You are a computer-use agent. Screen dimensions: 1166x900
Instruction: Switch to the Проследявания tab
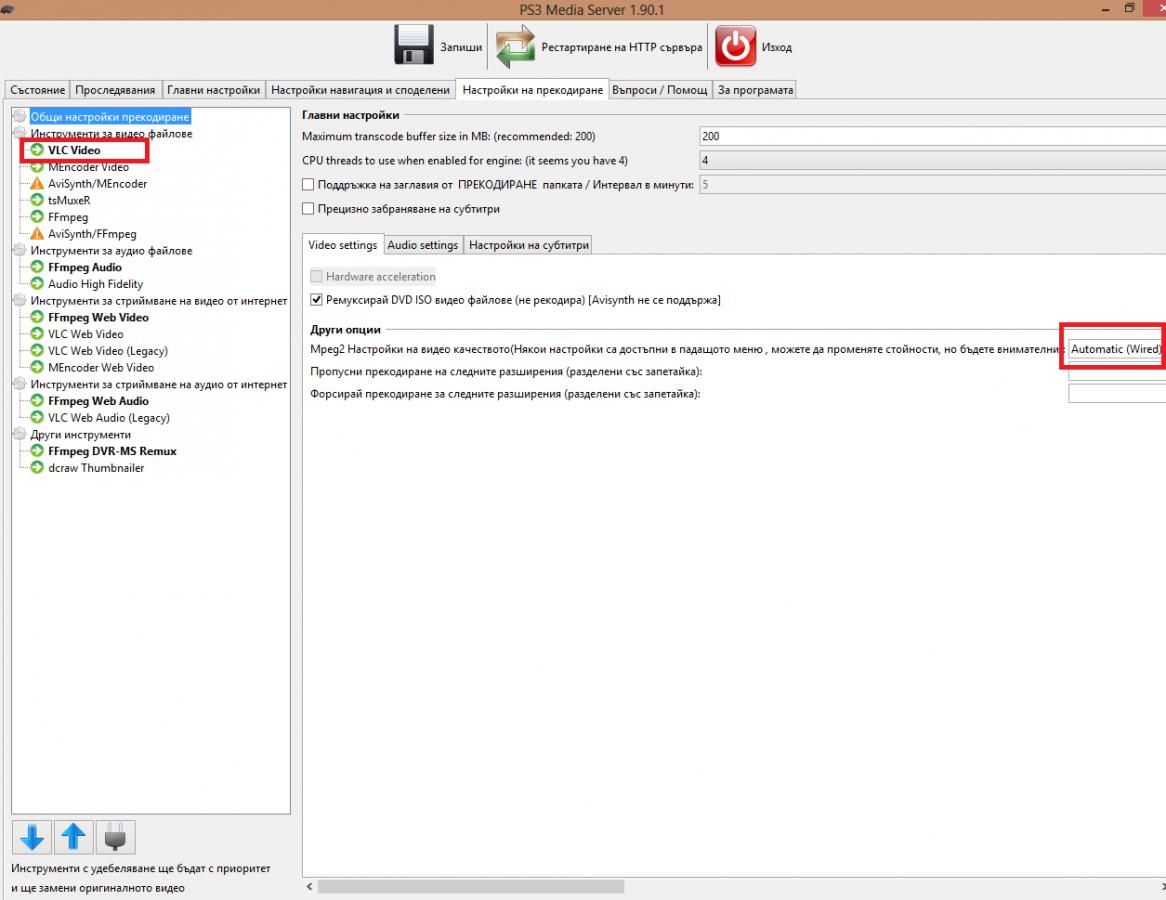pyautogui.click(x=115, y=90)
